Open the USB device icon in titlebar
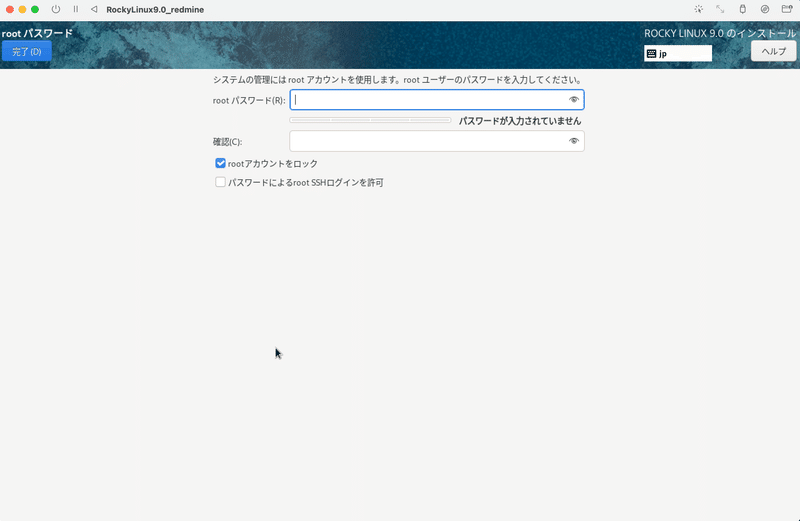The image size is (800, 521). (x=742, y=9)
